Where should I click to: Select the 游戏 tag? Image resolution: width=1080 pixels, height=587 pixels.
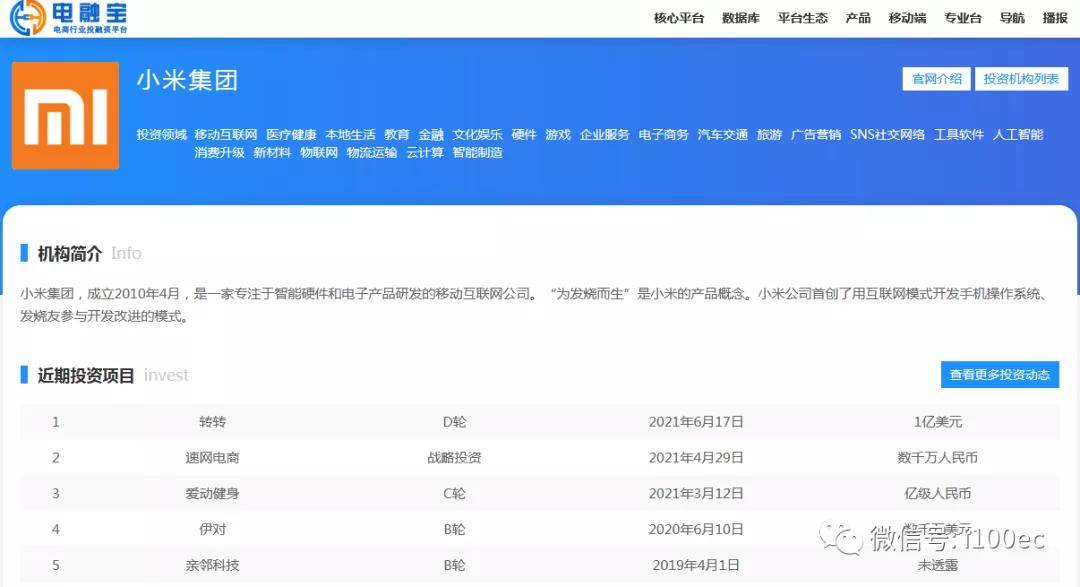(558, 134)
